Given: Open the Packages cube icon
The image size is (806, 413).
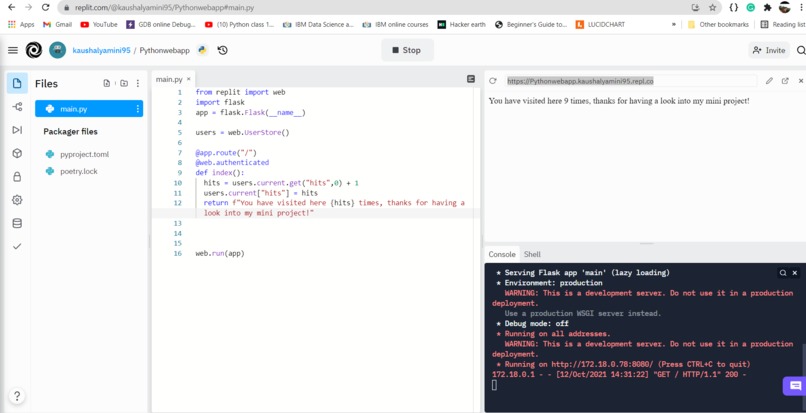Looking at the screenshot, I should click(17, 153).
